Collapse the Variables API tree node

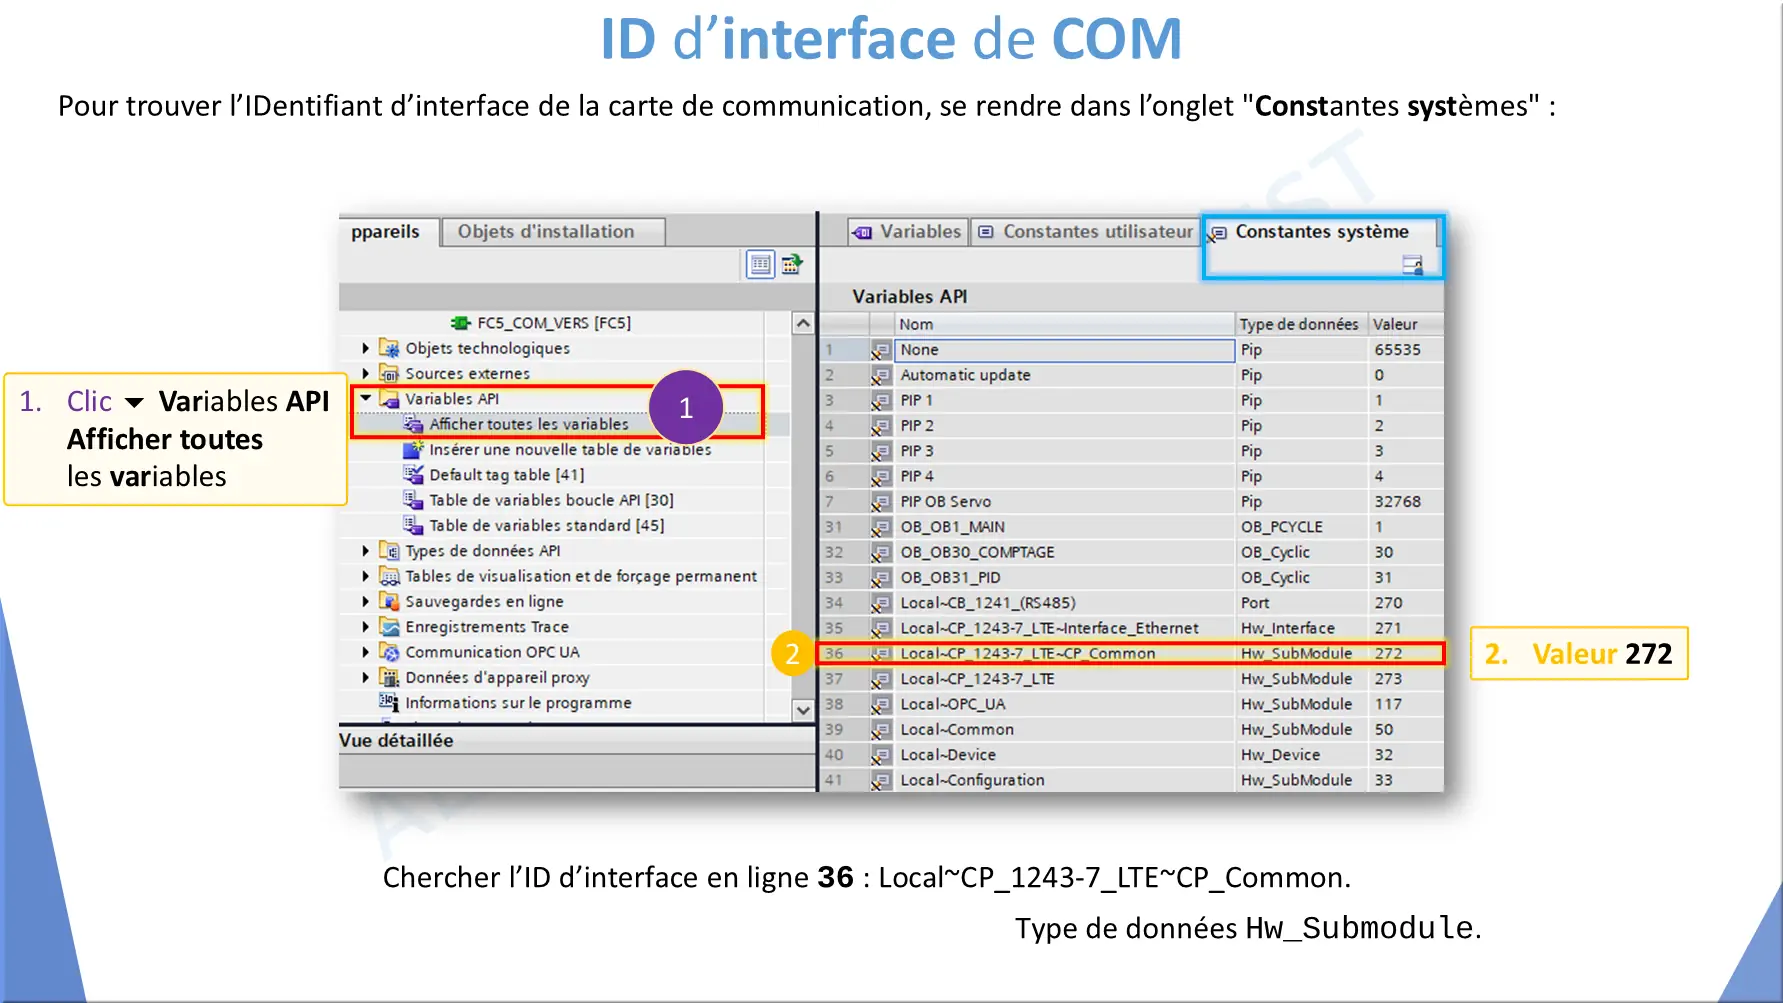(366, 398)
